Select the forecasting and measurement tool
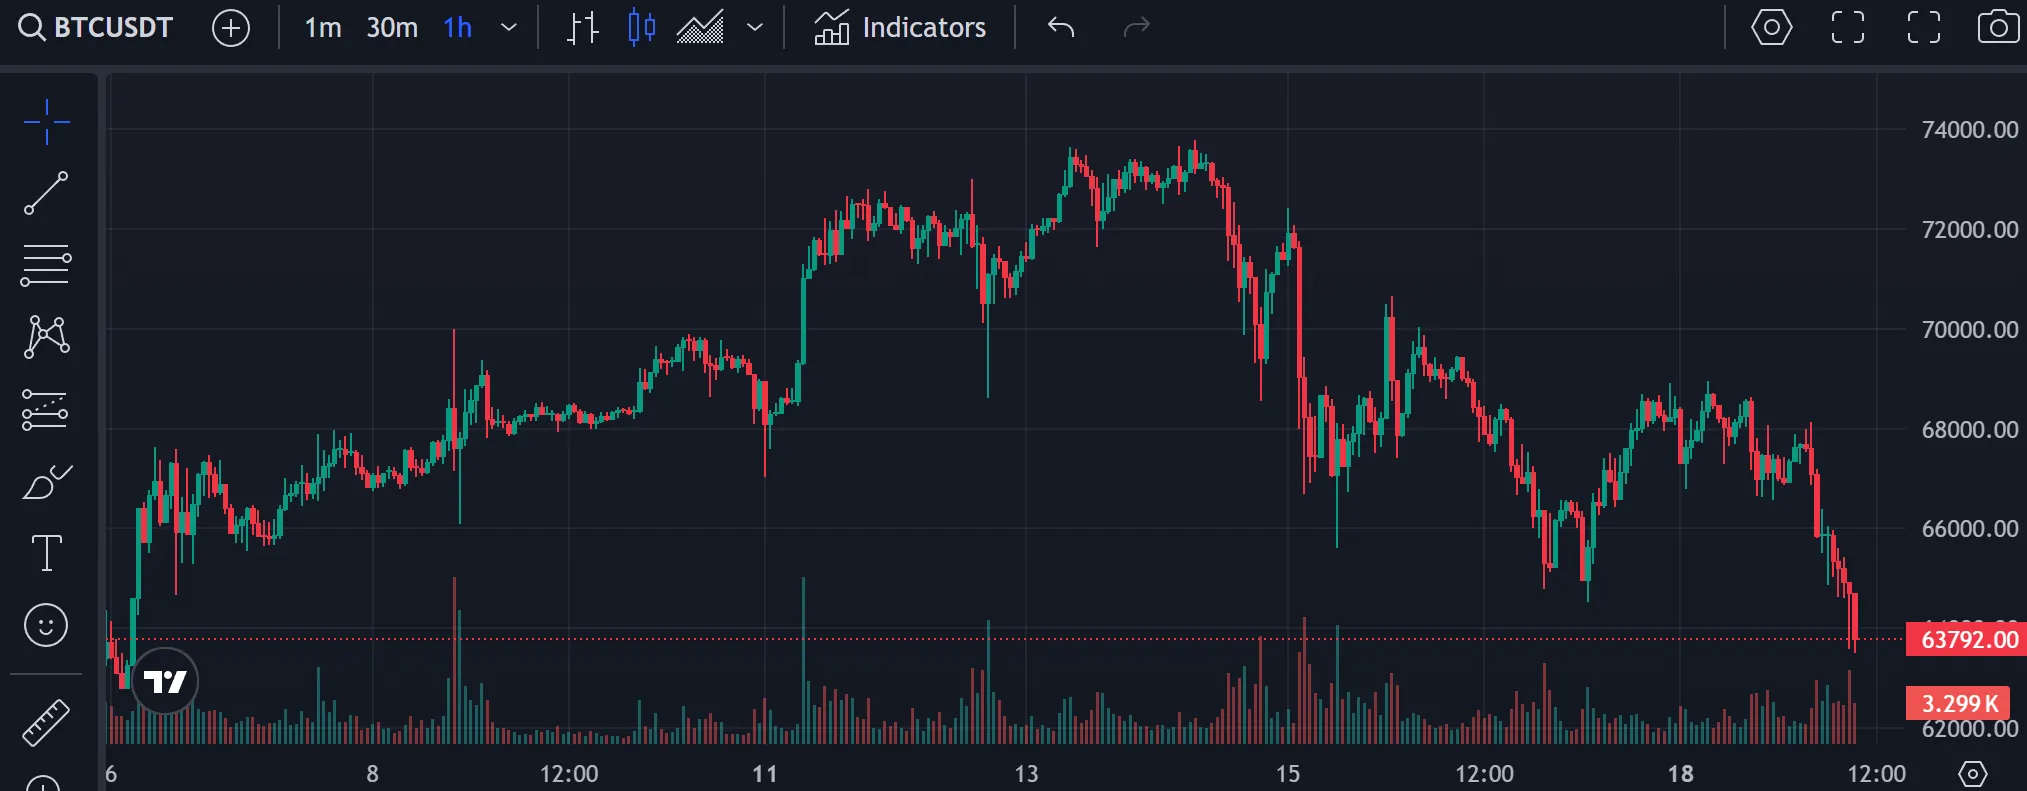This screenshot has height=791, width=2027. [x=46, y=410]
